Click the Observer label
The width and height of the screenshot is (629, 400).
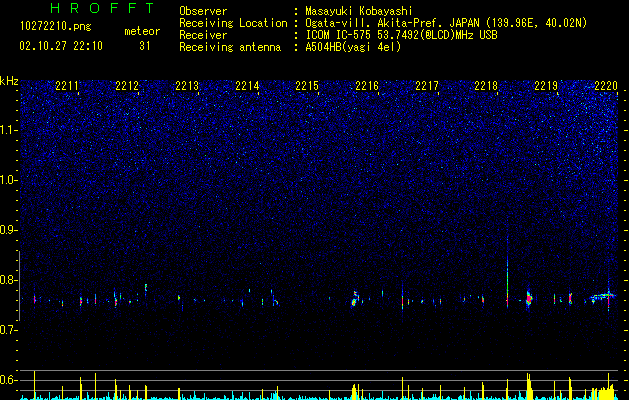tap(203, 11)
